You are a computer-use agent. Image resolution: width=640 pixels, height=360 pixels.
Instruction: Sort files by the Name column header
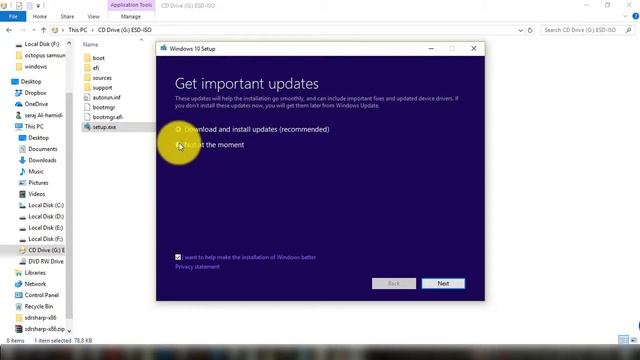click(91, 44)
